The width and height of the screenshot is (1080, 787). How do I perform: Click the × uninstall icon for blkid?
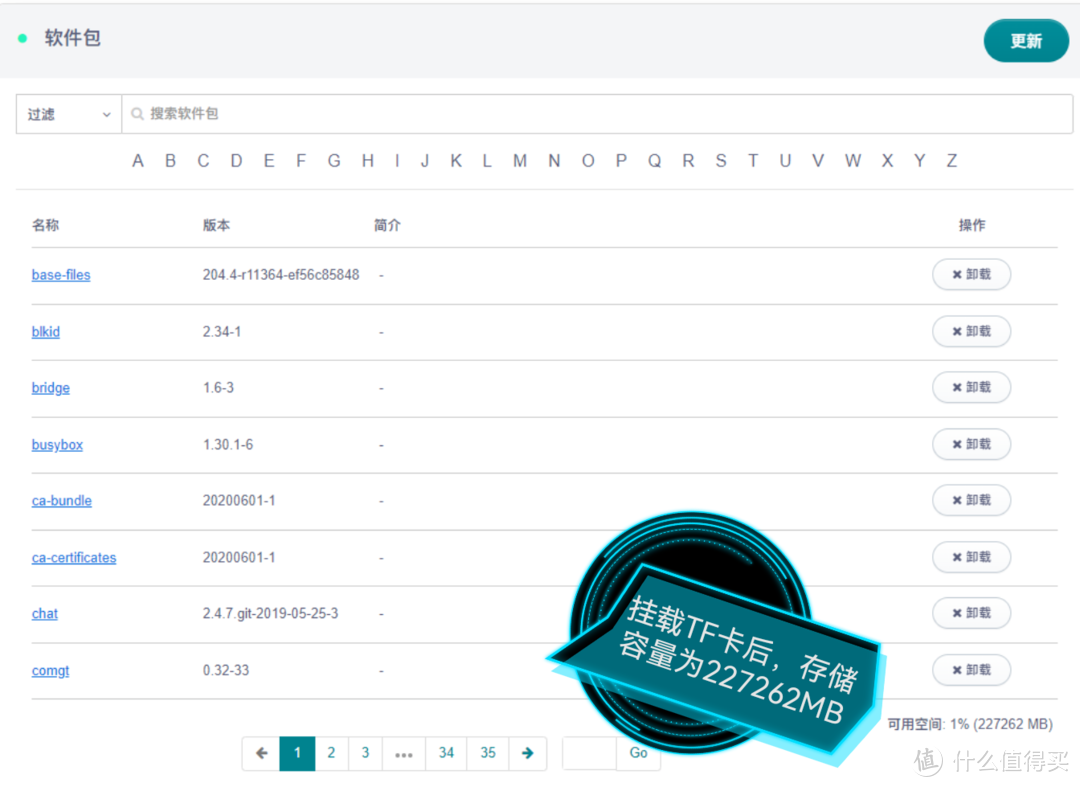pyautogui.click(x=955, y=331)
